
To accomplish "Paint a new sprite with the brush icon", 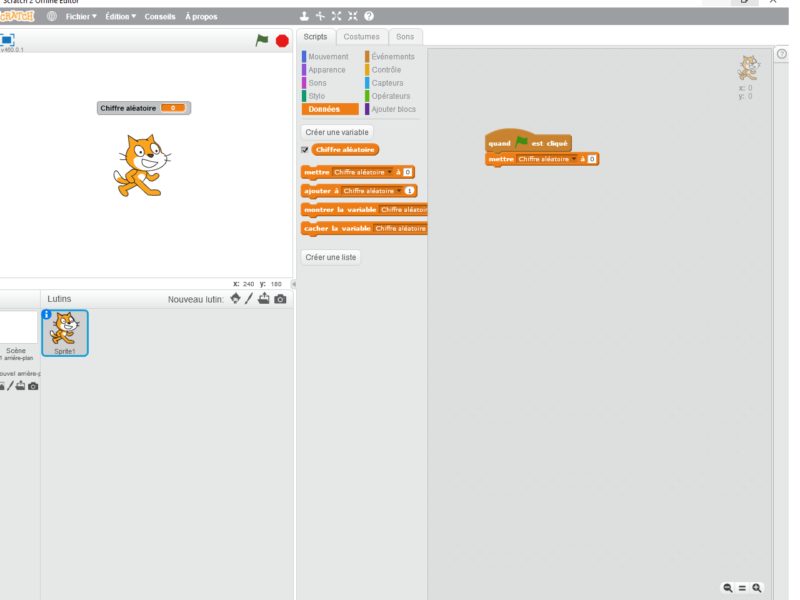I will [x=249, y=298].
